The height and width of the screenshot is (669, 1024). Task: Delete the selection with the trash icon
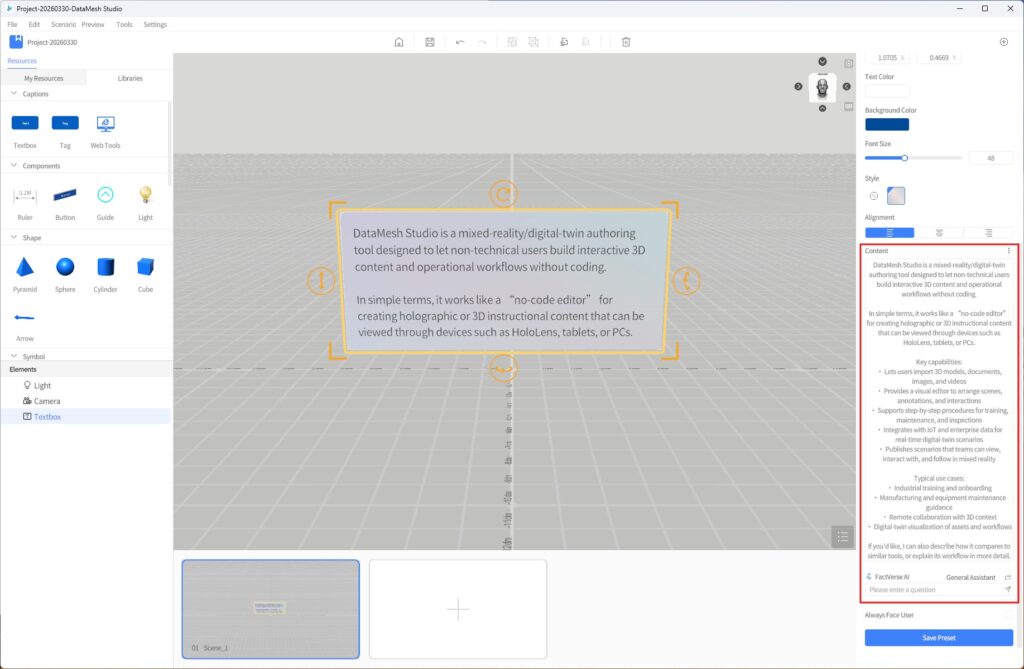pos(626,42)
